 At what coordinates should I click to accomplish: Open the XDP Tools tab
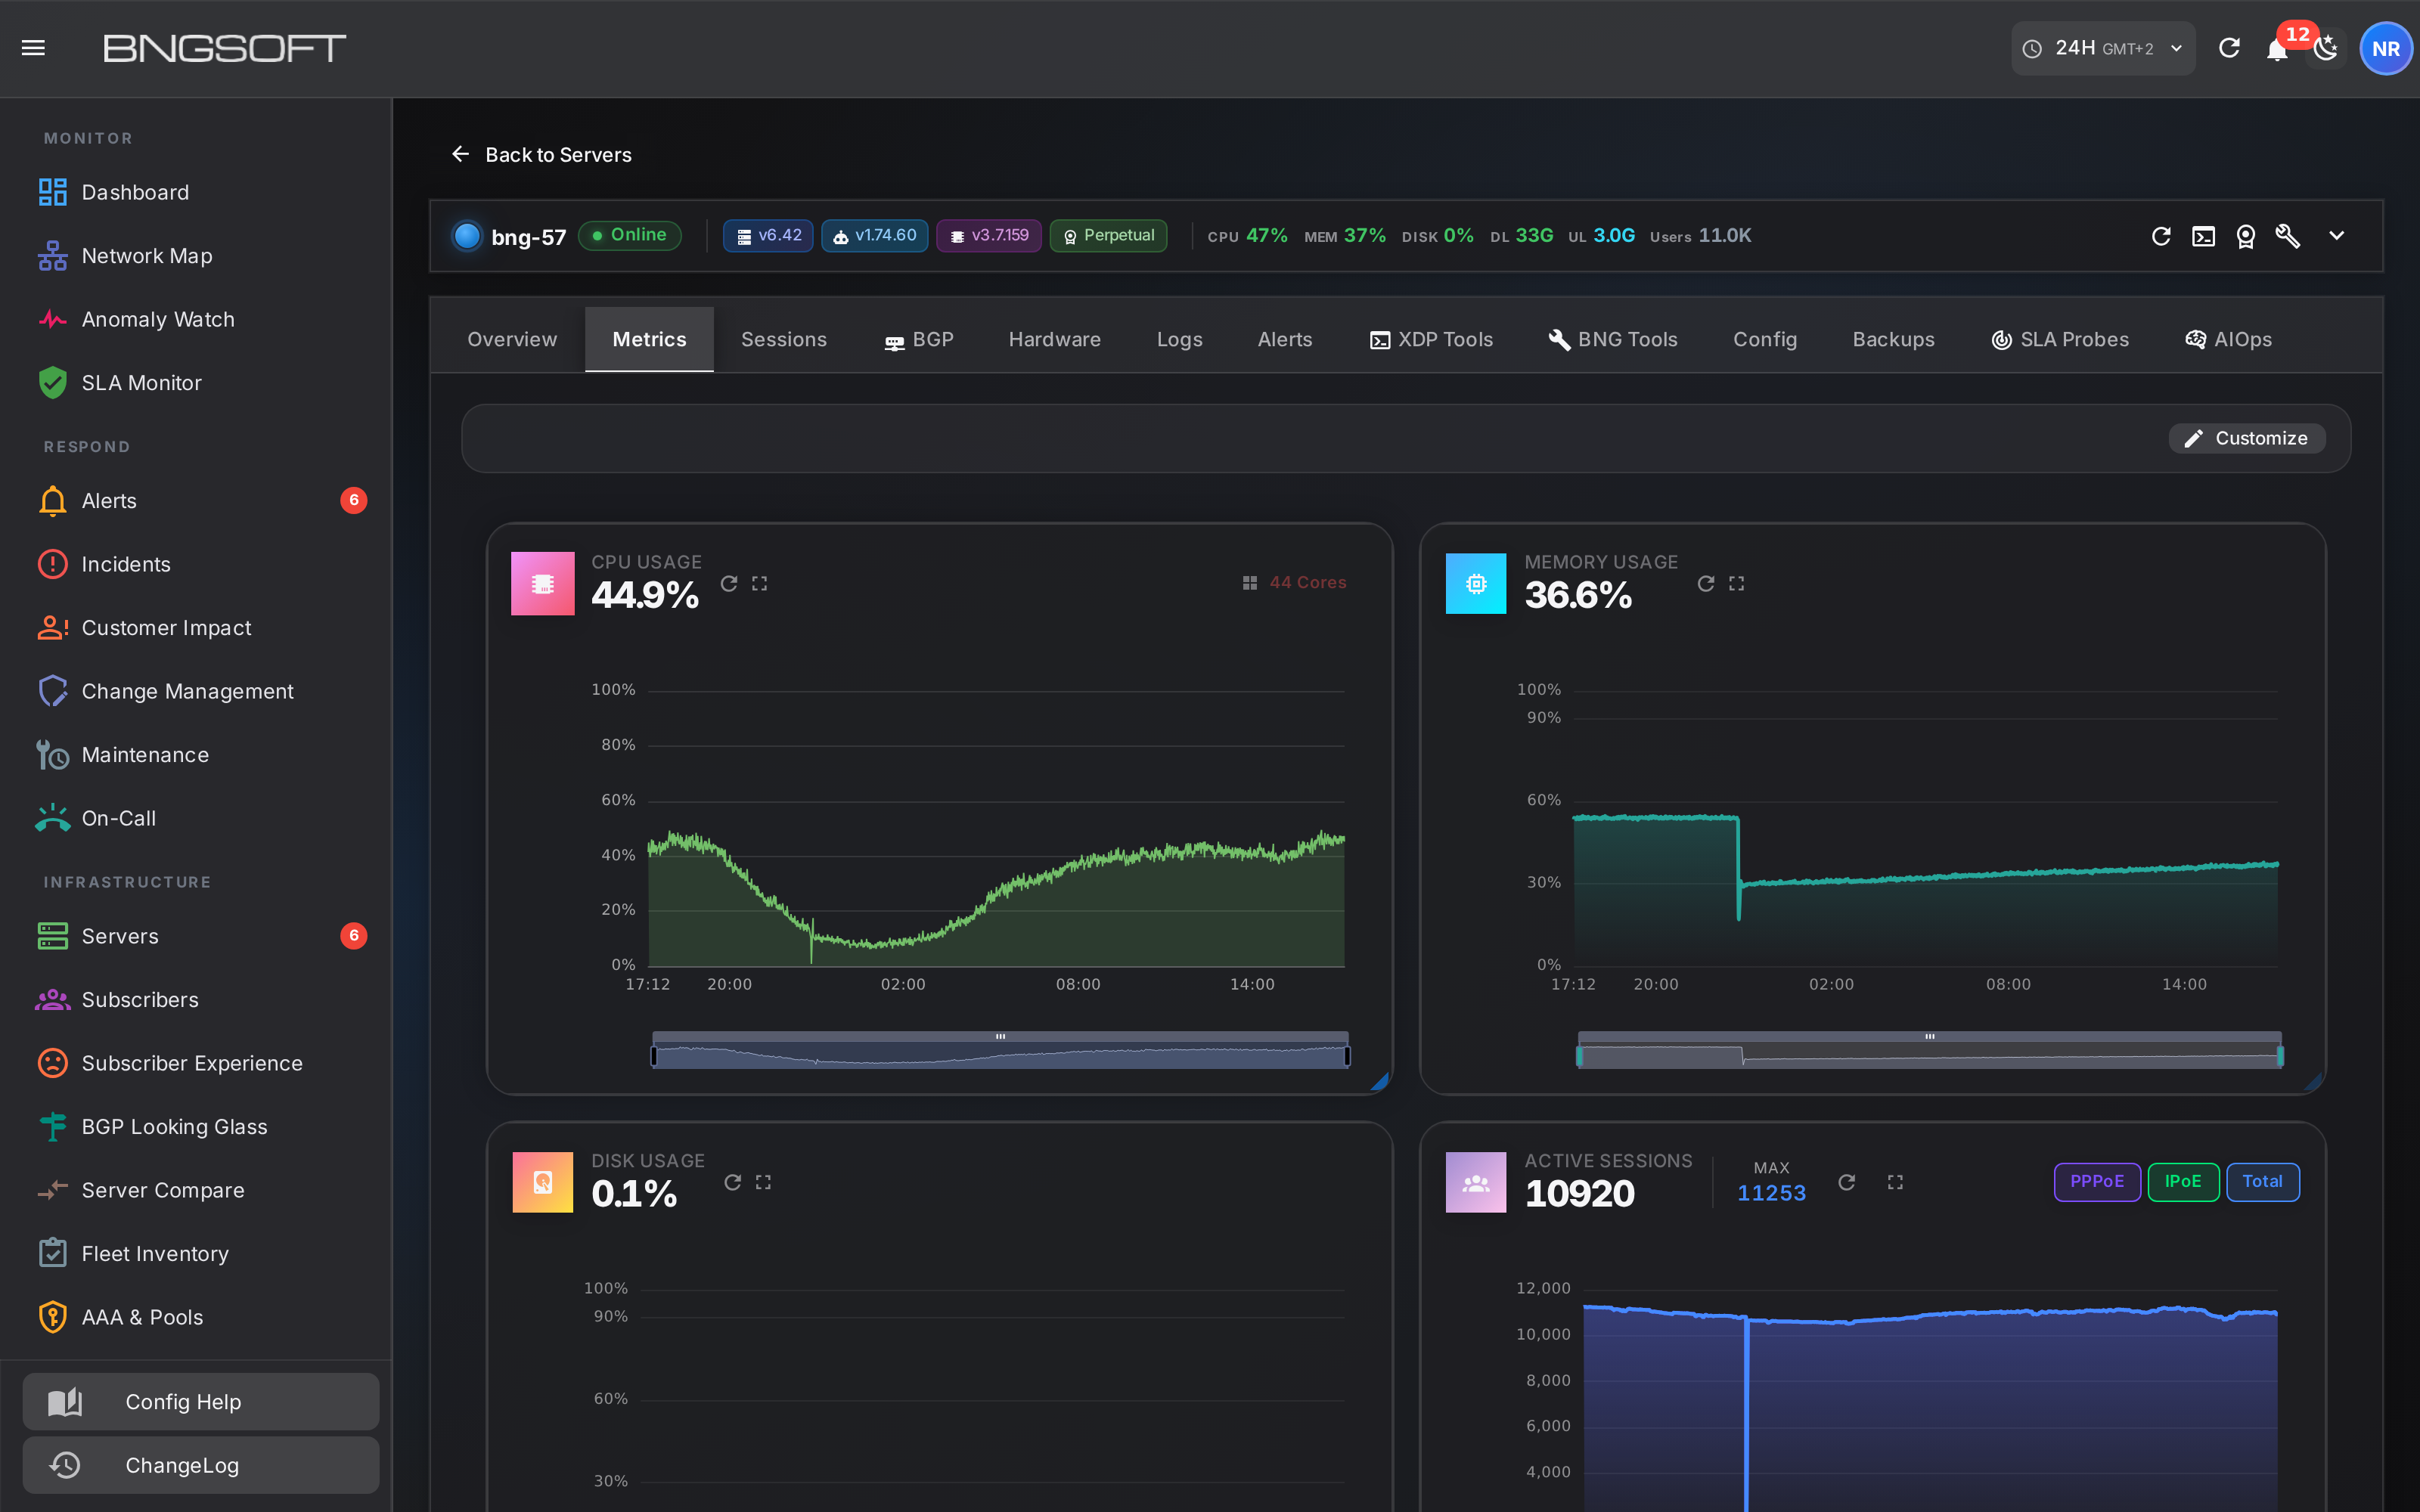click(x=1431, y=340)
